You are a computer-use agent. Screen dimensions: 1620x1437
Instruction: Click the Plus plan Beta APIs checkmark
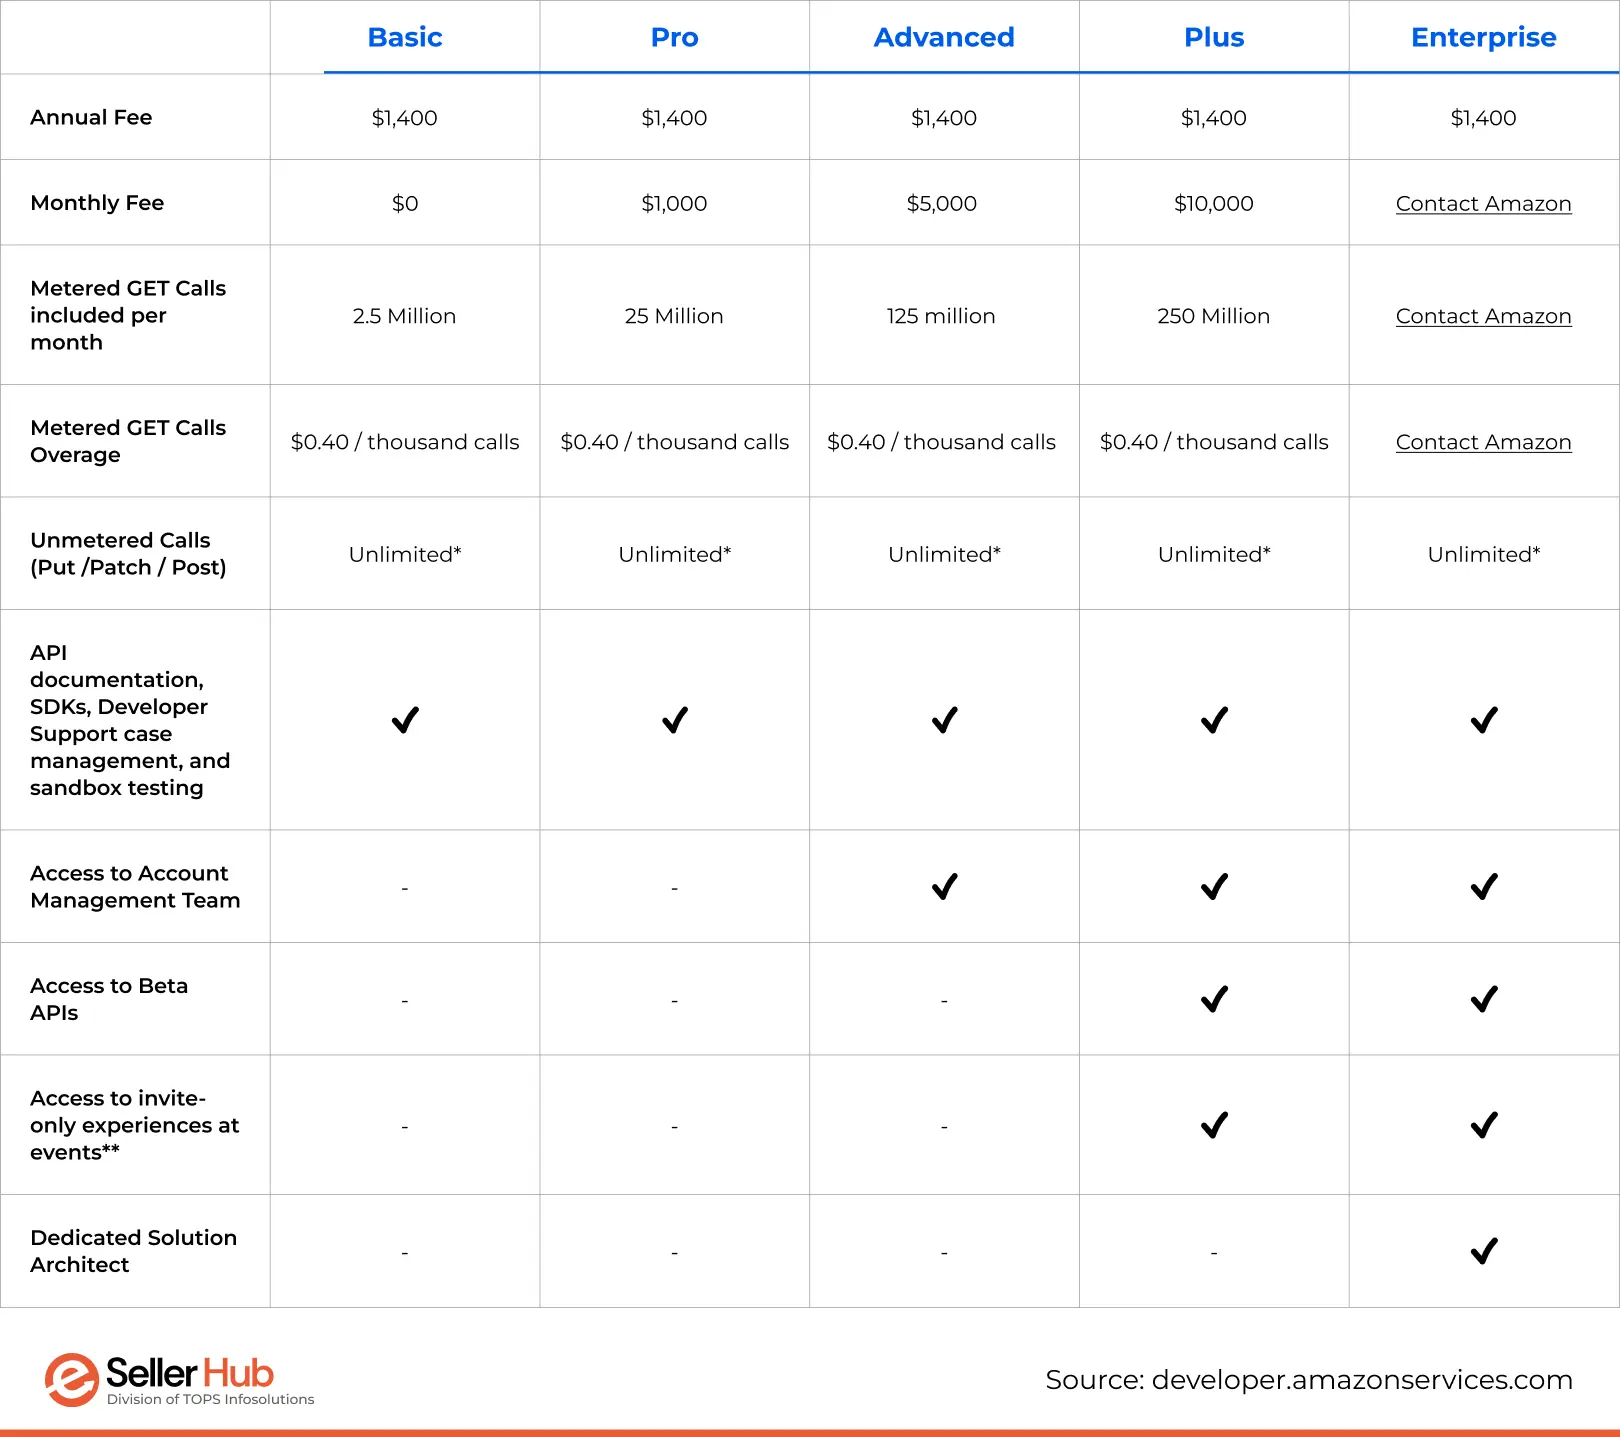[1214, 999]
